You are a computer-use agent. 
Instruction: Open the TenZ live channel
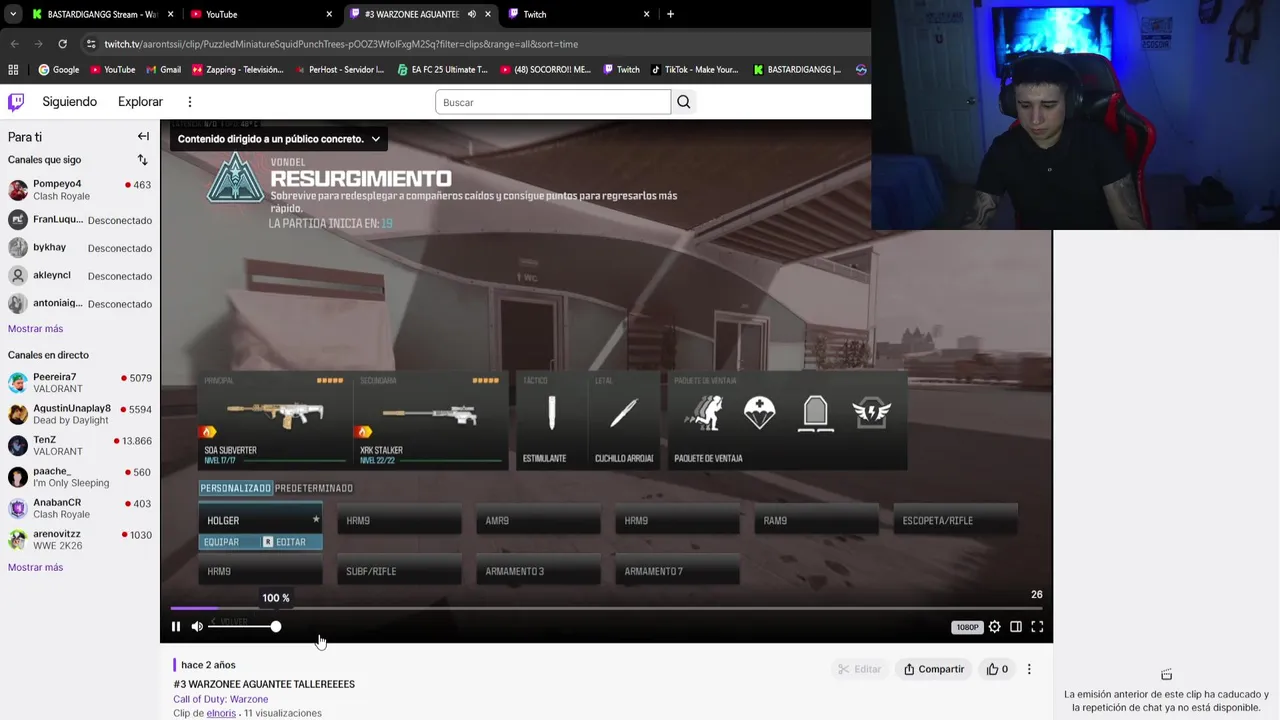click(80, 446)
